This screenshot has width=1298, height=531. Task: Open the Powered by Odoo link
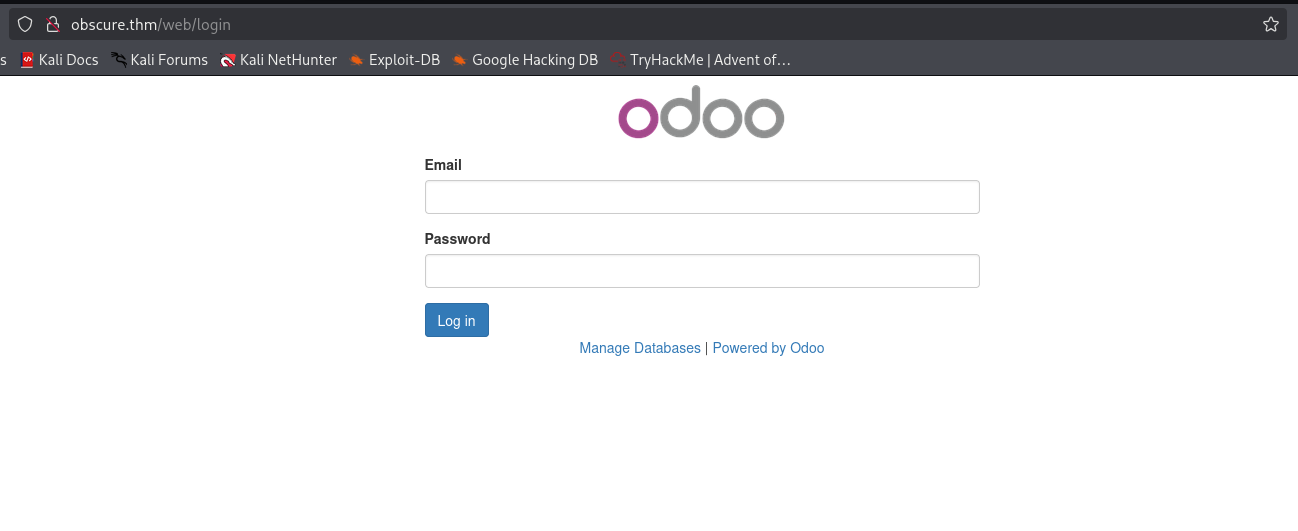(768, 348)
